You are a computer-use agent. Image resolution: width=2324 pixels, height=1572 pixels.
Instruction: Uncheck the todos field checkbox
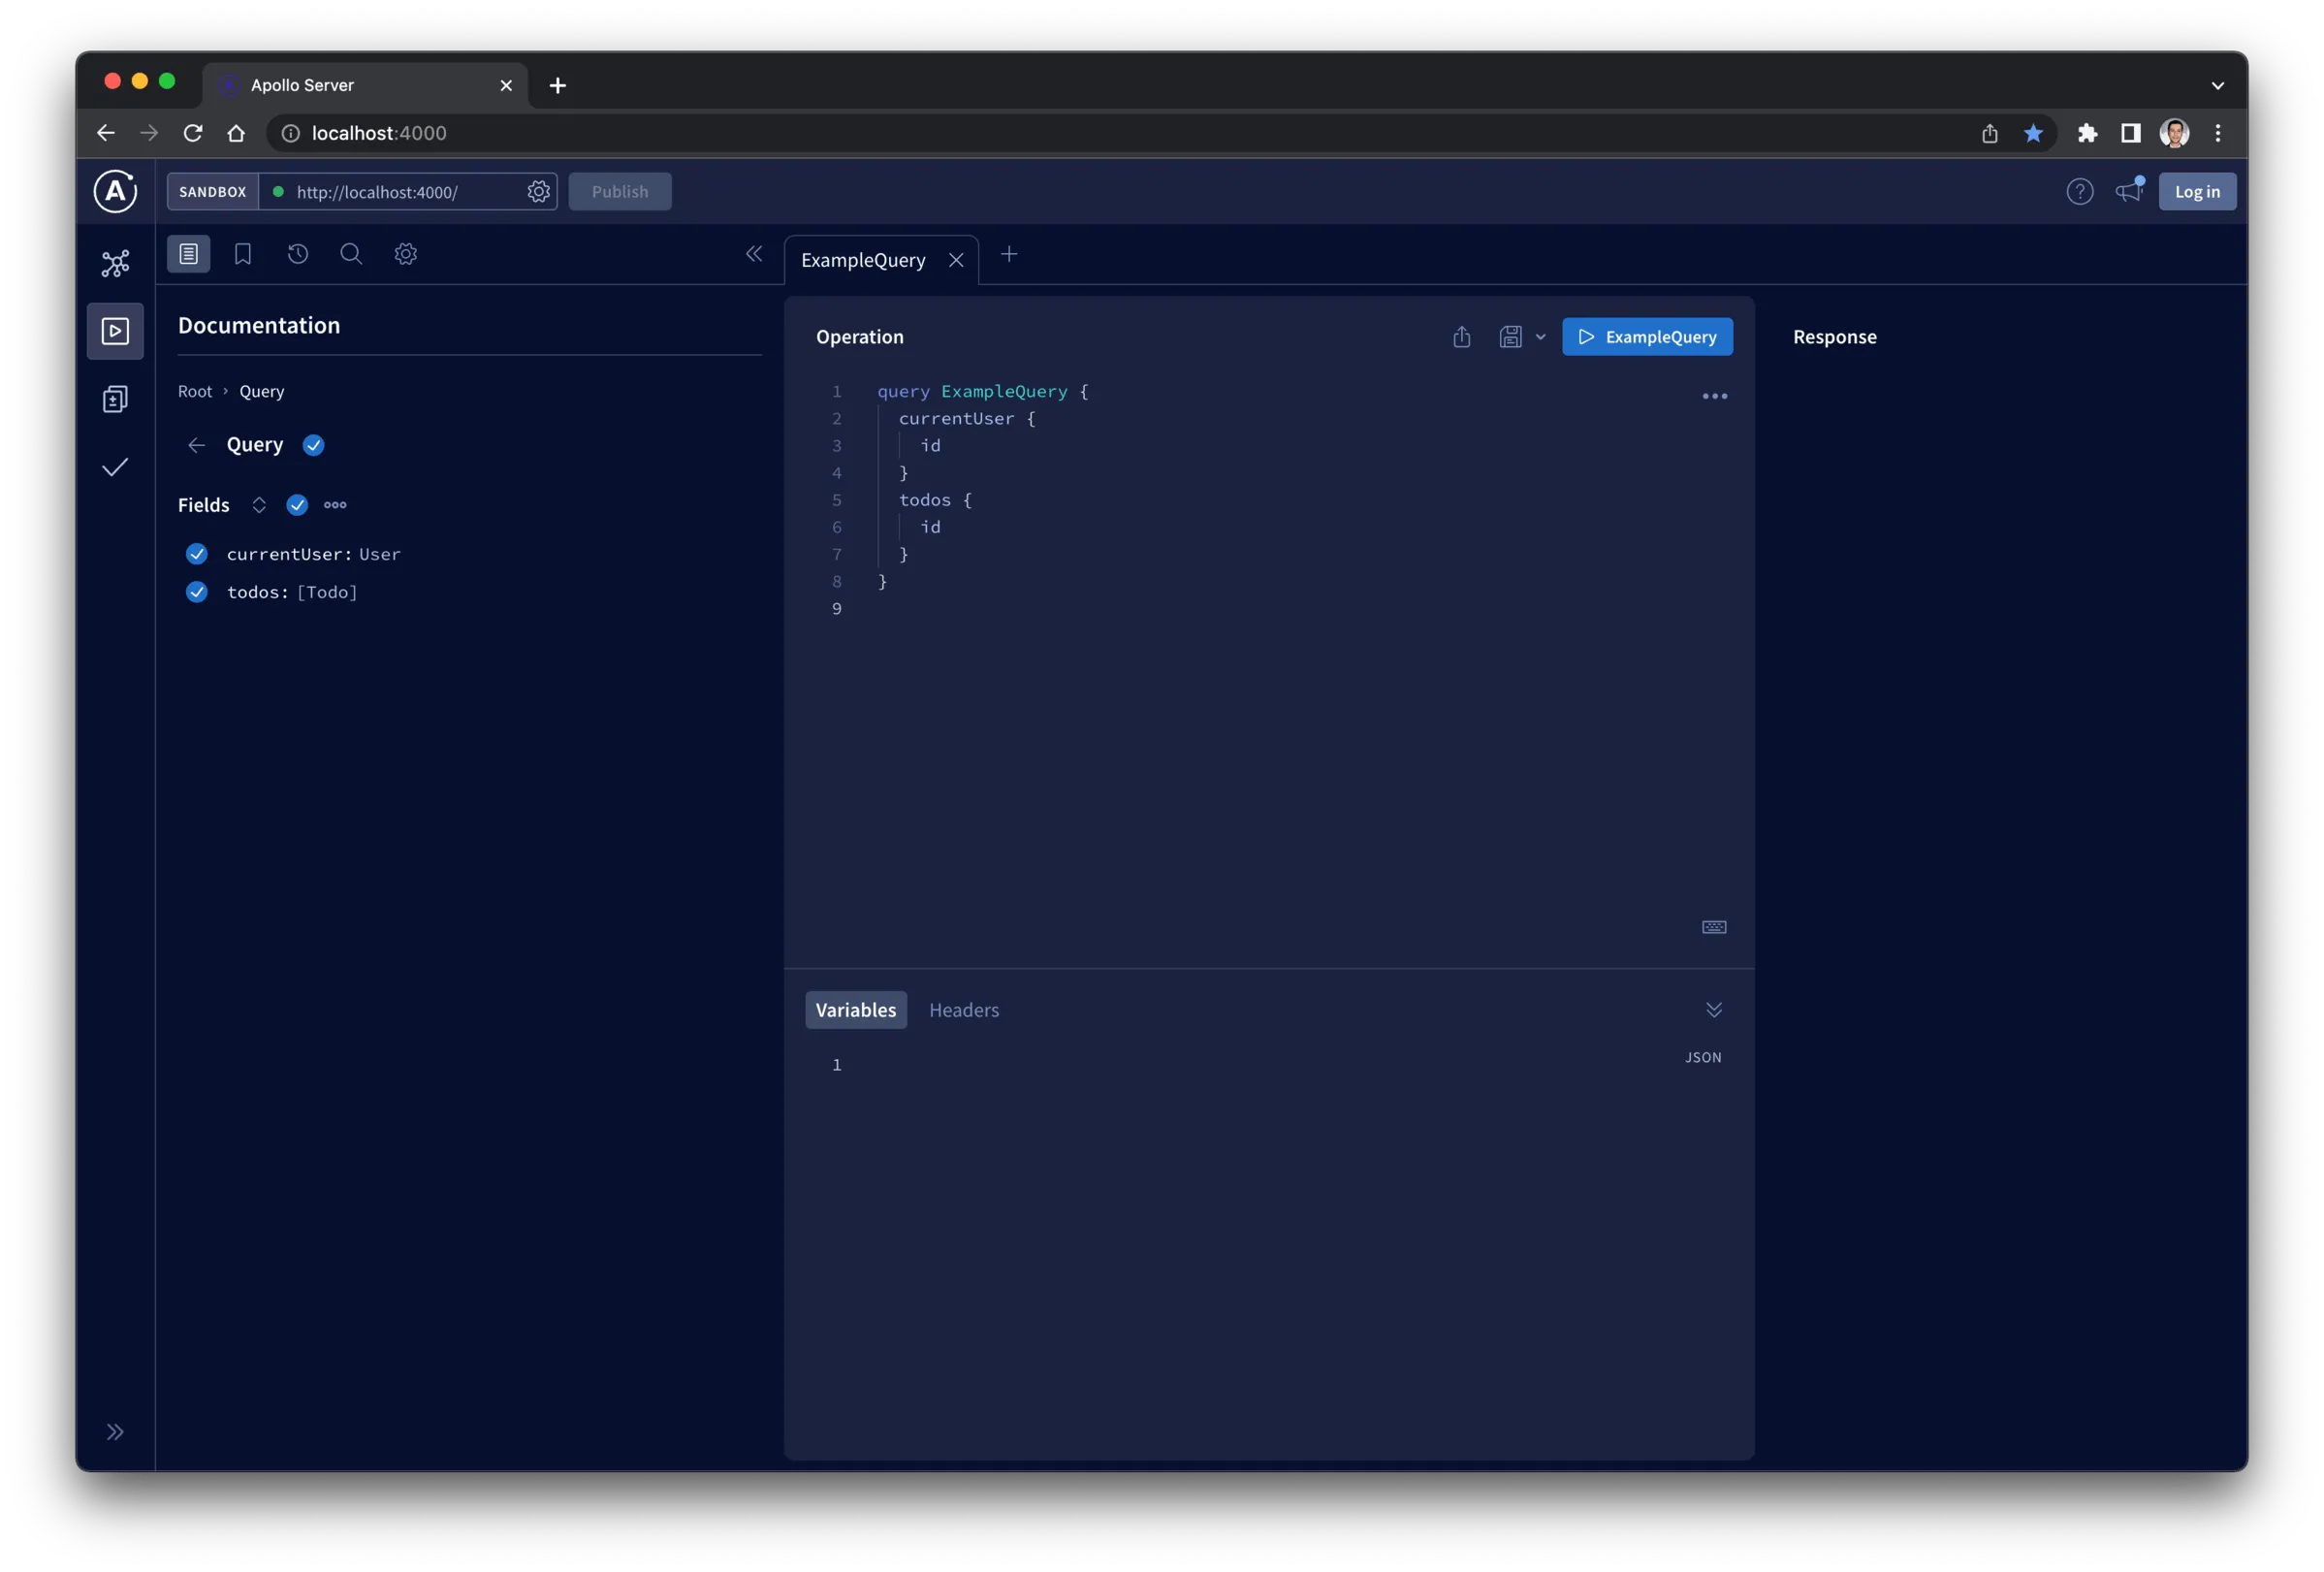click(x=197, y=592)
